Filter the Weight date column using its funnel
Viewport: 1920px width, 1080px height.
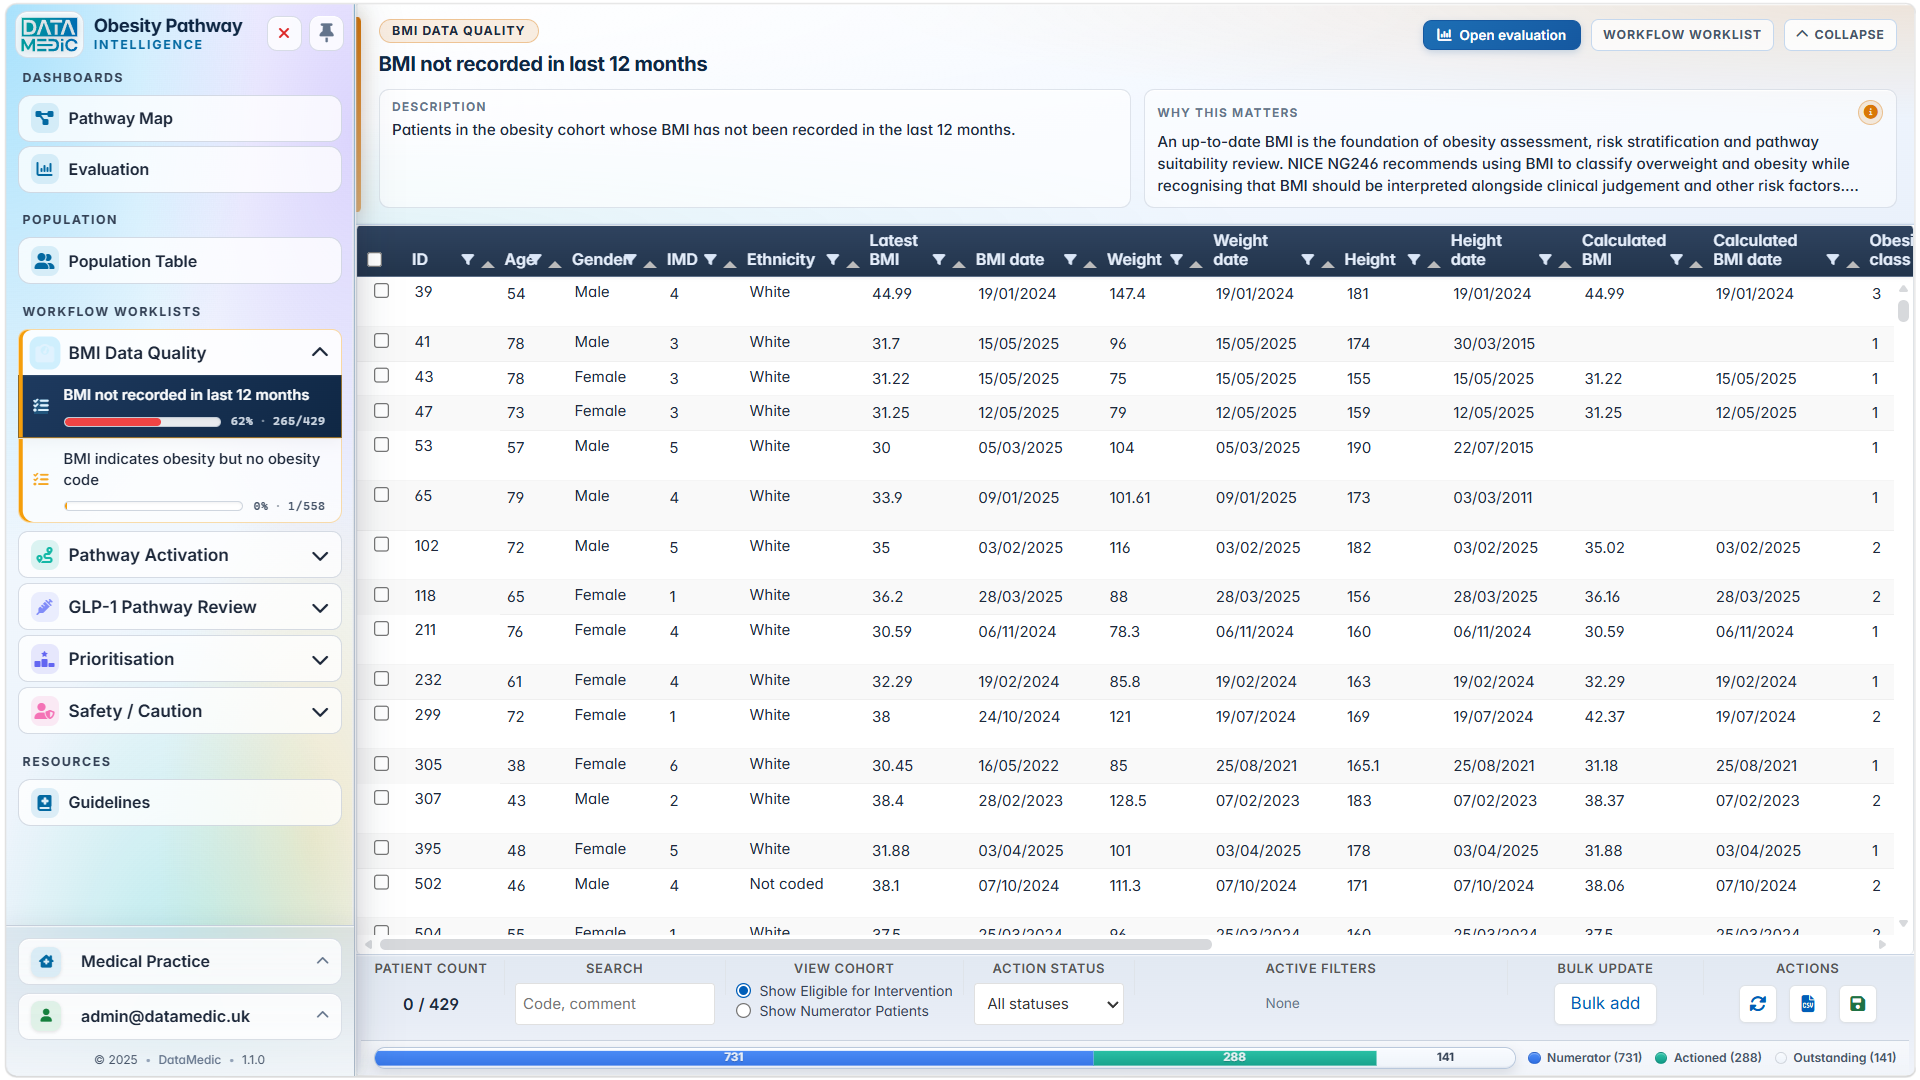click(1307, 260)
